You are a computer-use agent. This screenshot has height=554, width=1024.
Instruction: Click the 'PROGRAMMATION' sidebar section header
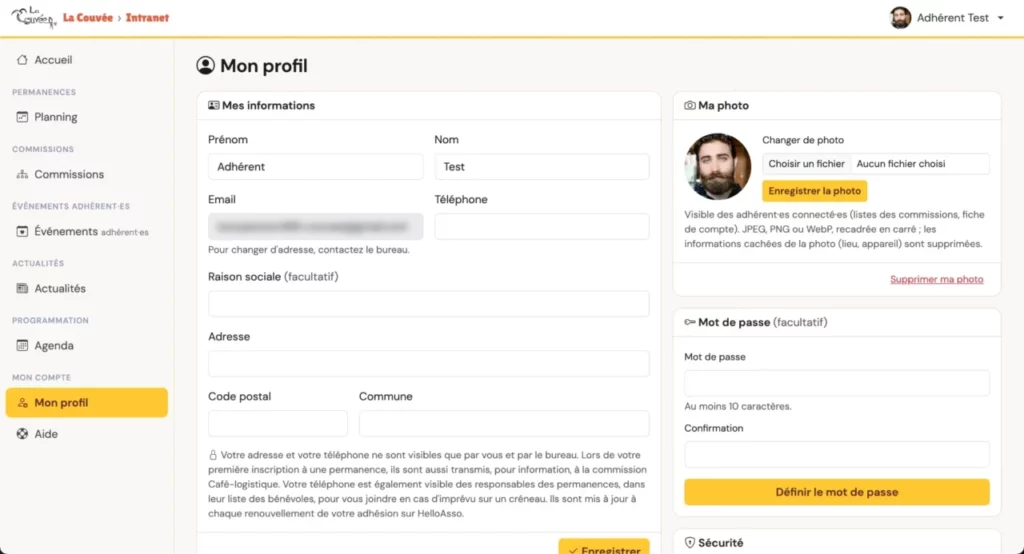click(x=50, y=321)
